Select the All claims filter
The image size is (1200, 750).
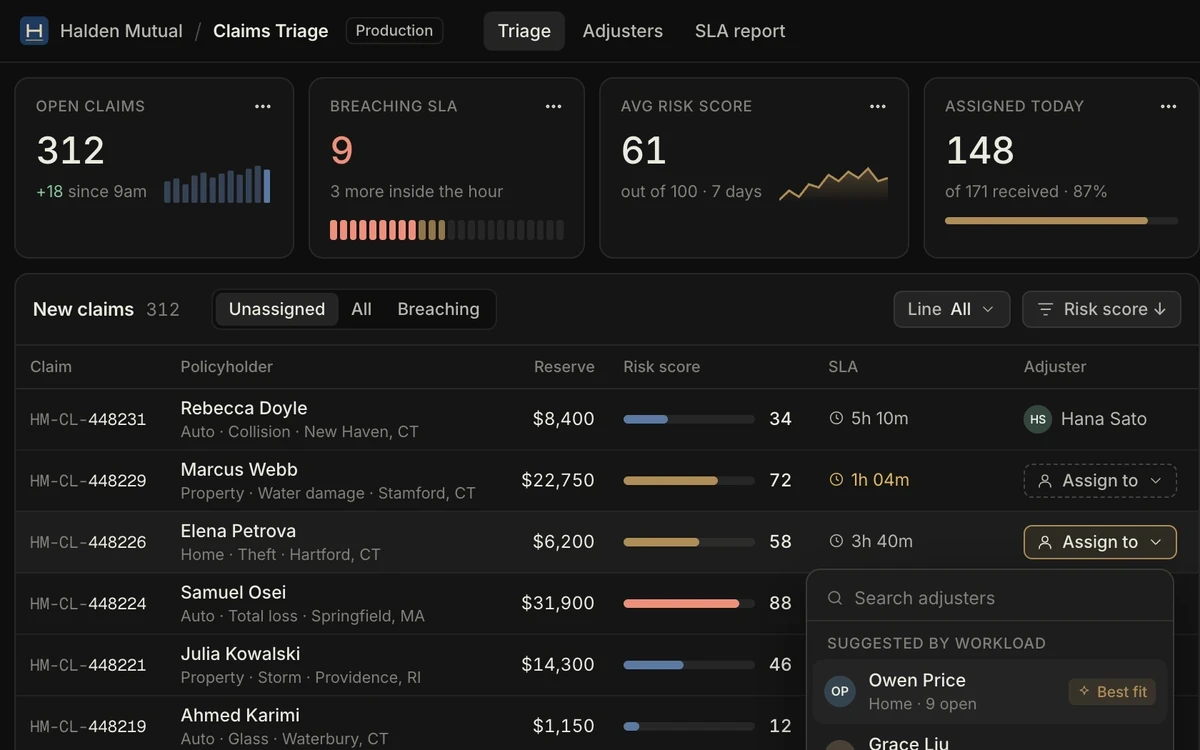(x=362, y=309)
